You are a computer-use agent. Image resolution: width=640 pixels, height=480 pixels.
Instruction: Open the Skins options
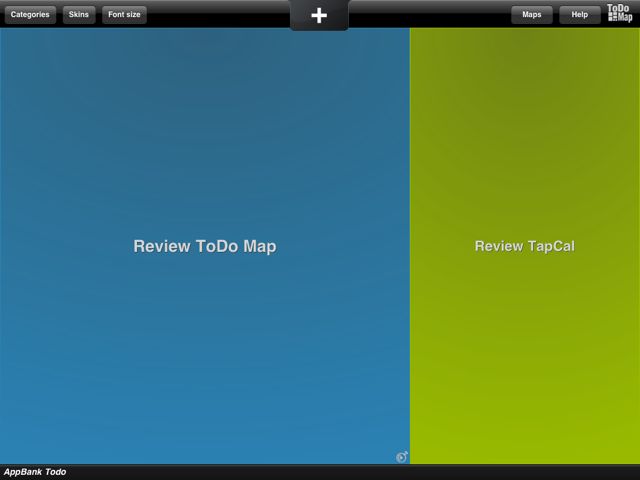tap(79, 15)
